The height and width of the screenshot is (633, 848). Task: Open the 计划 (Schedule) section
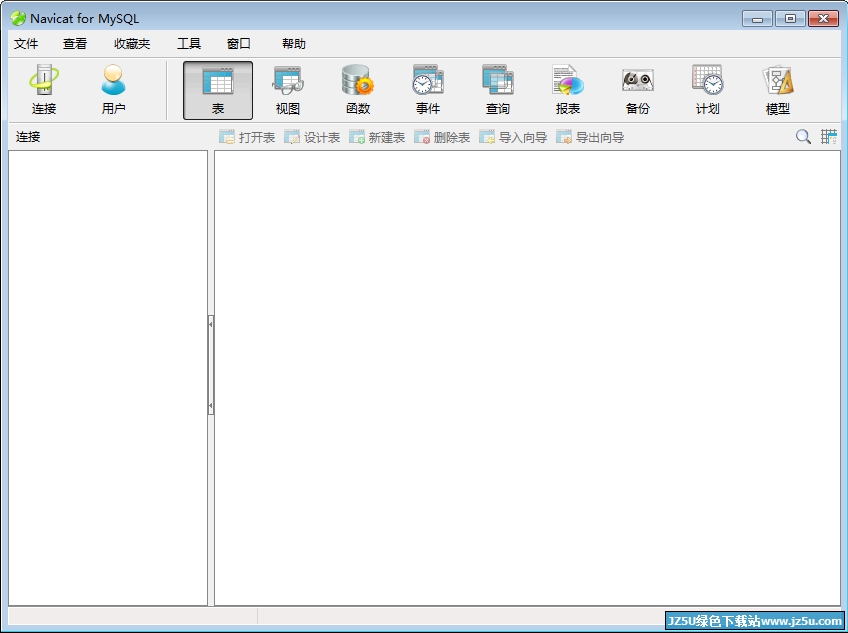(707, 90)
